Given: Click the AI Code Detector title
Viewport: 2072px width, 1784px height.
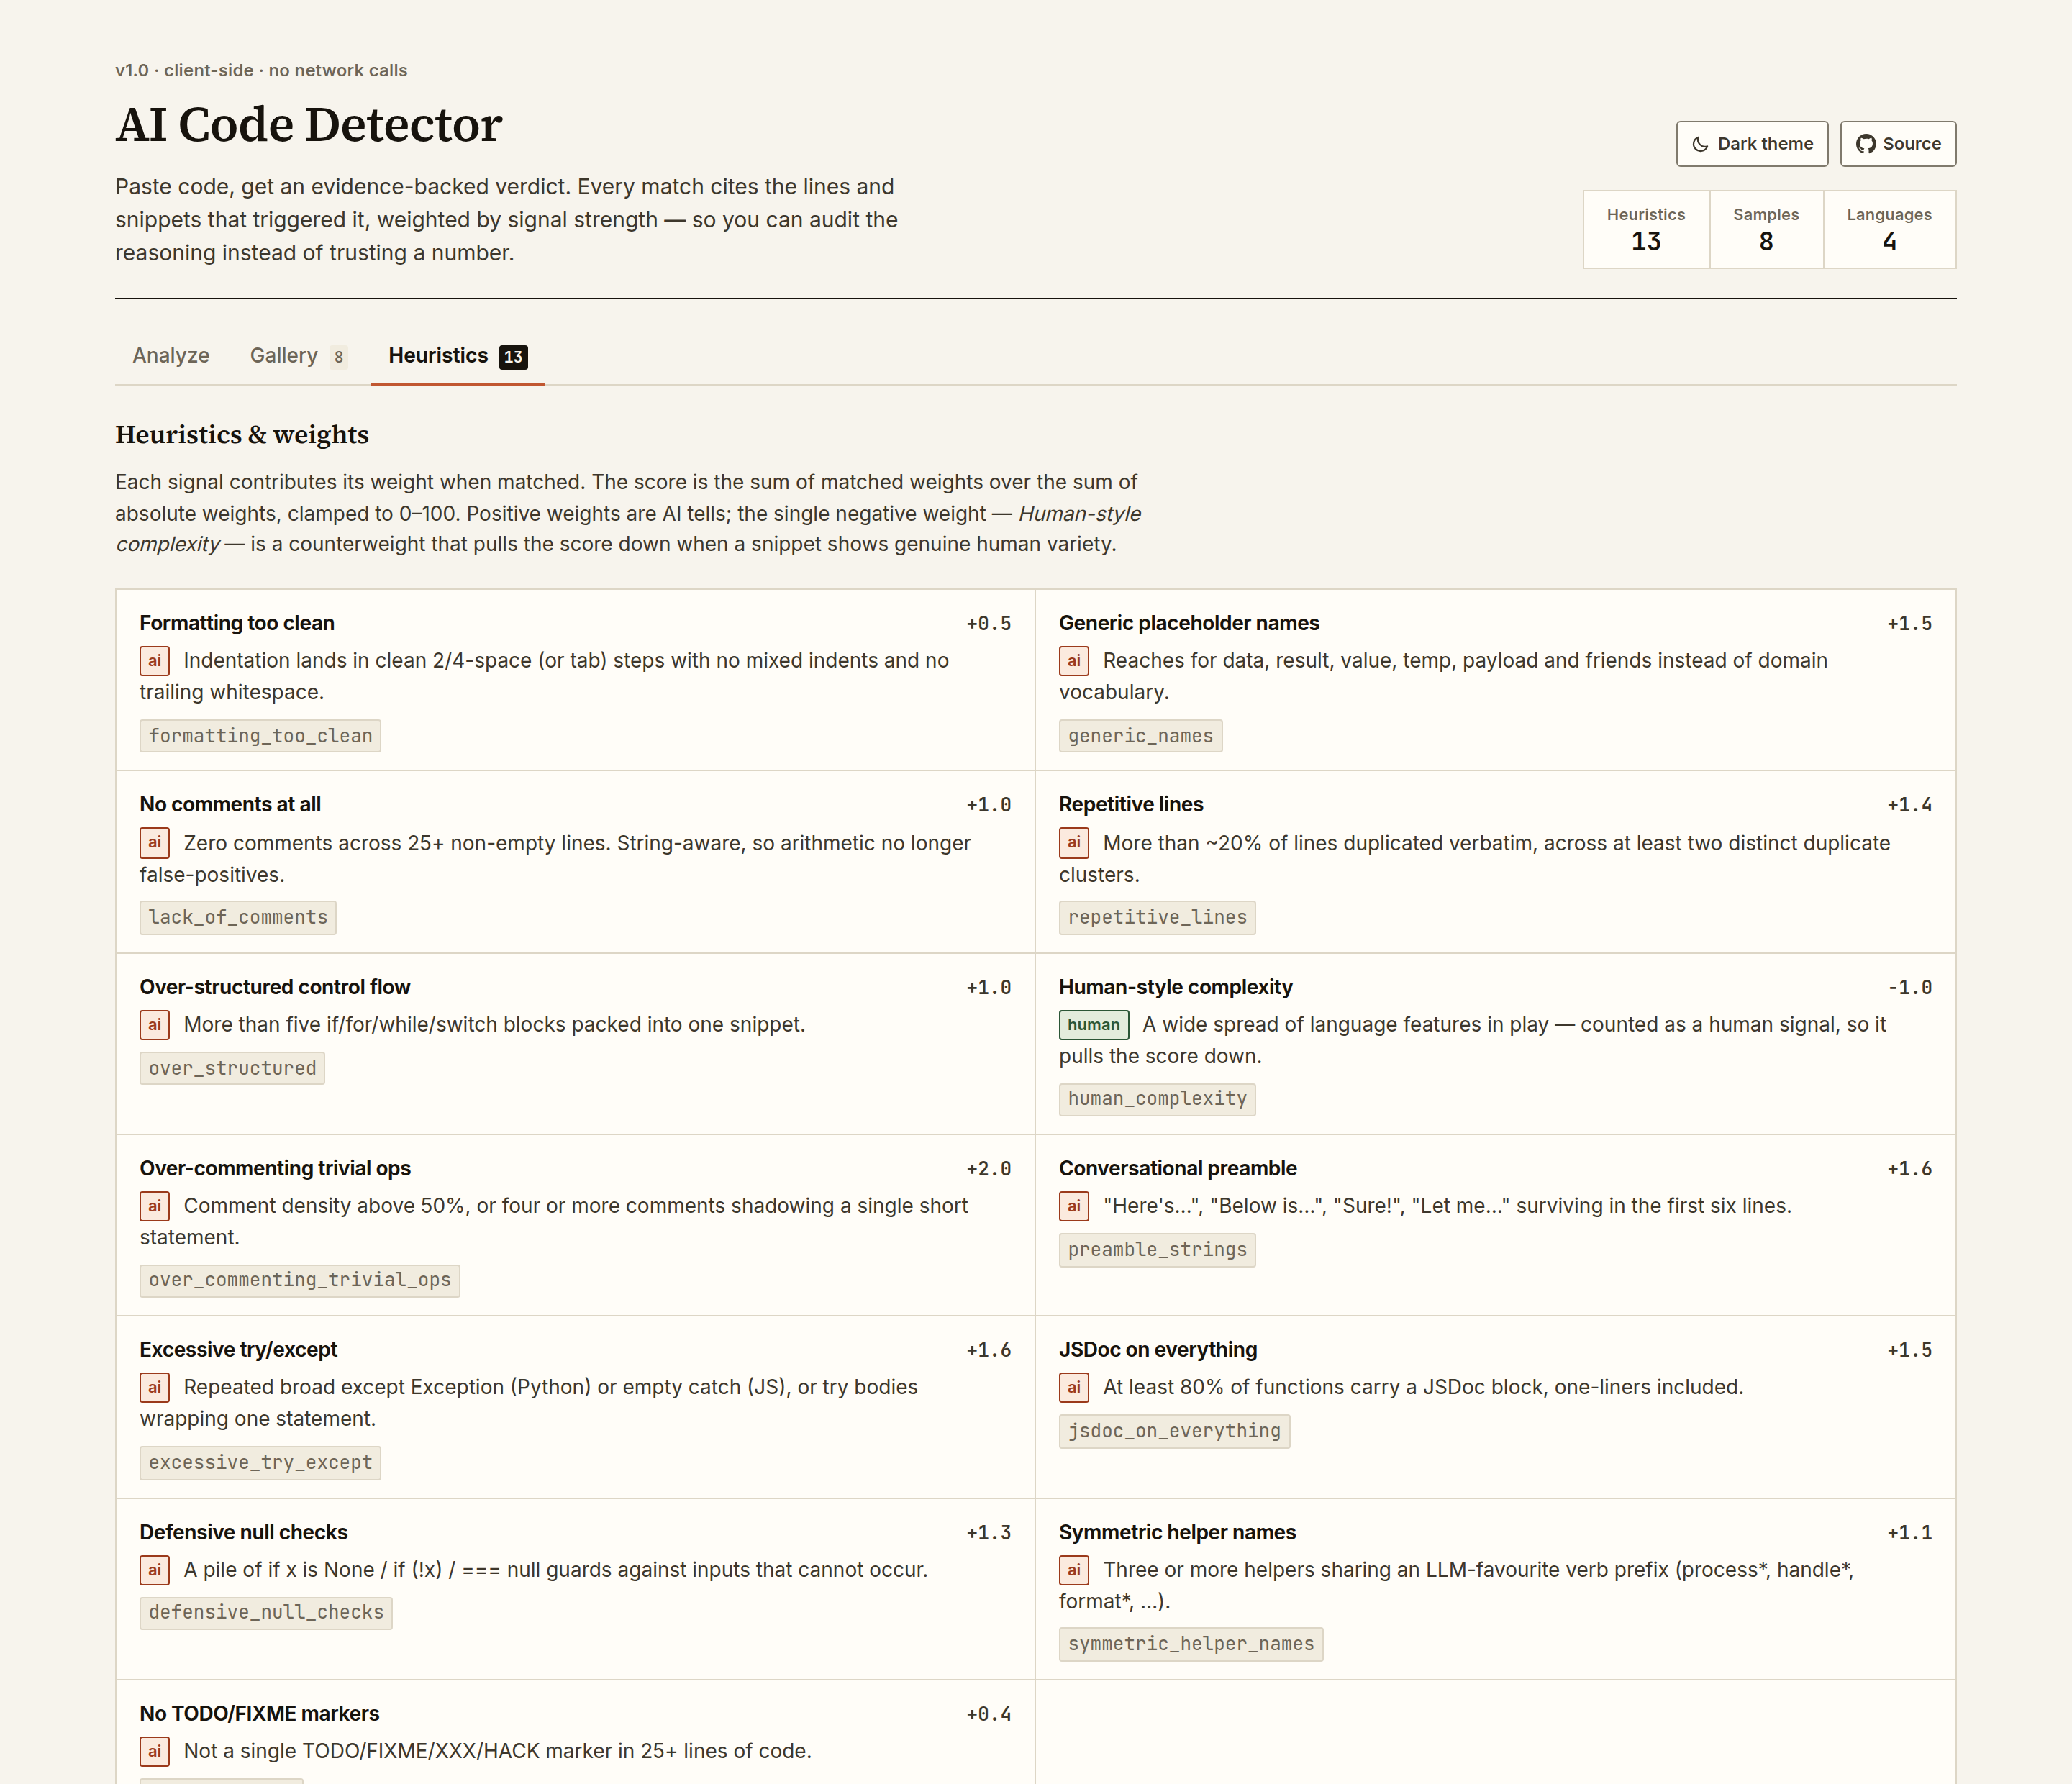Looking at the screenshot, I should pyautogui.click(x=309, y=125).
